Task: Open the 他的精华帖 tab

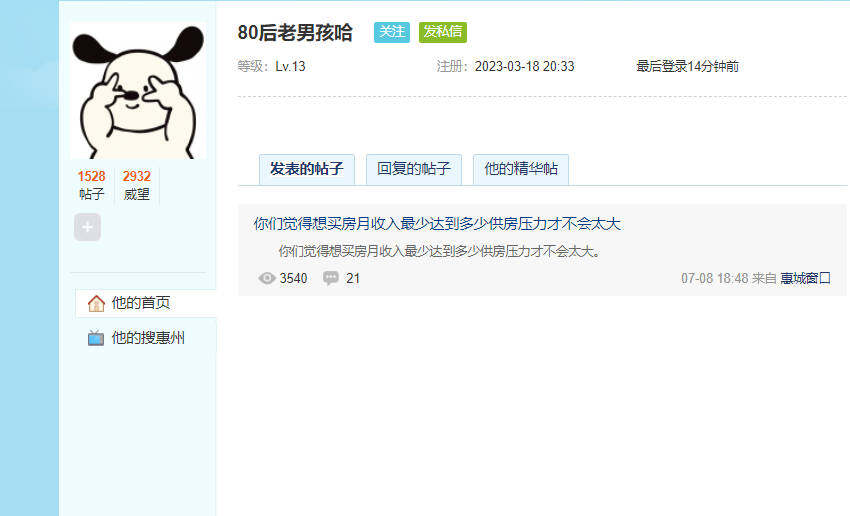Action: tap(521, 169)
